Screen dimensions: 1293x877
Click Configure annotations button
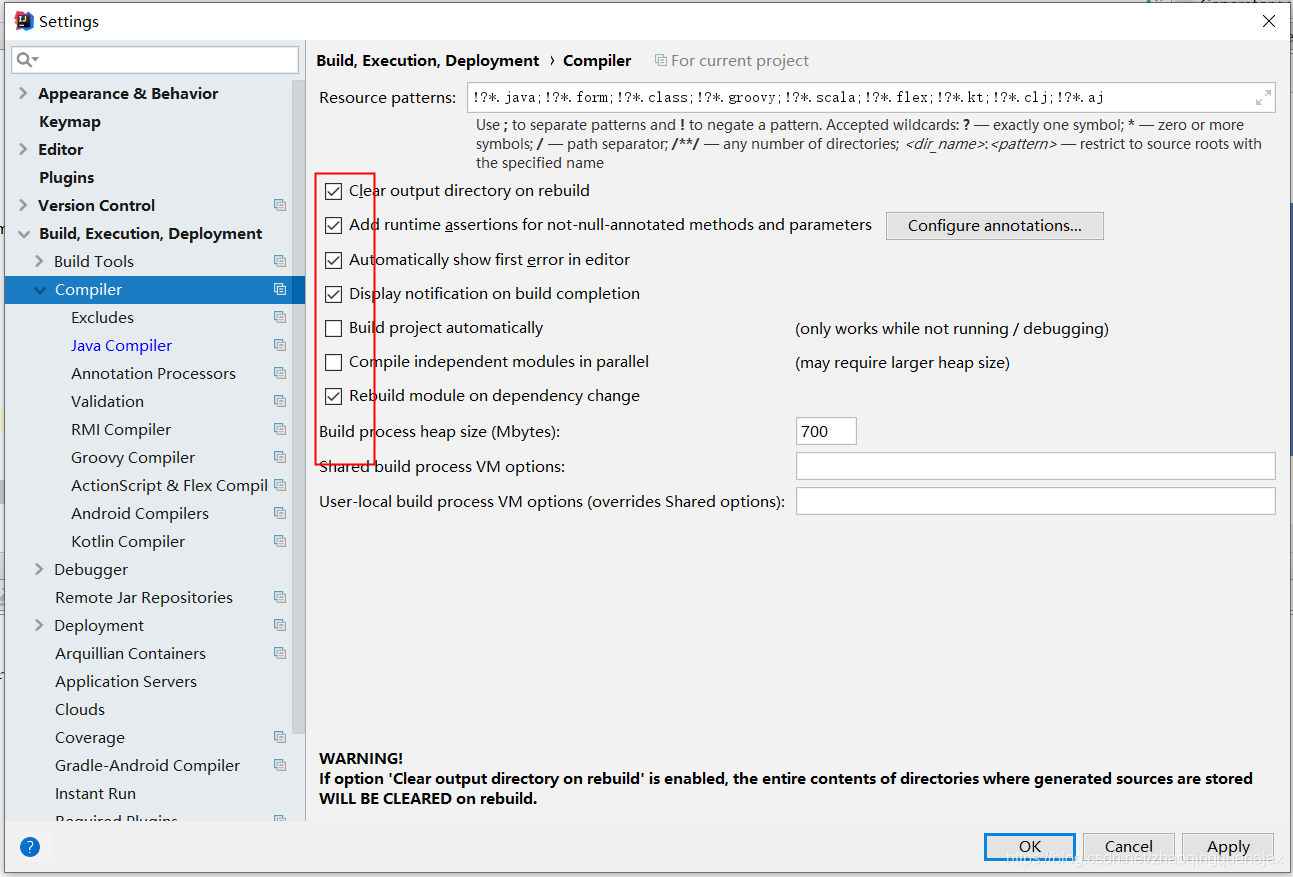pos(995,226)
